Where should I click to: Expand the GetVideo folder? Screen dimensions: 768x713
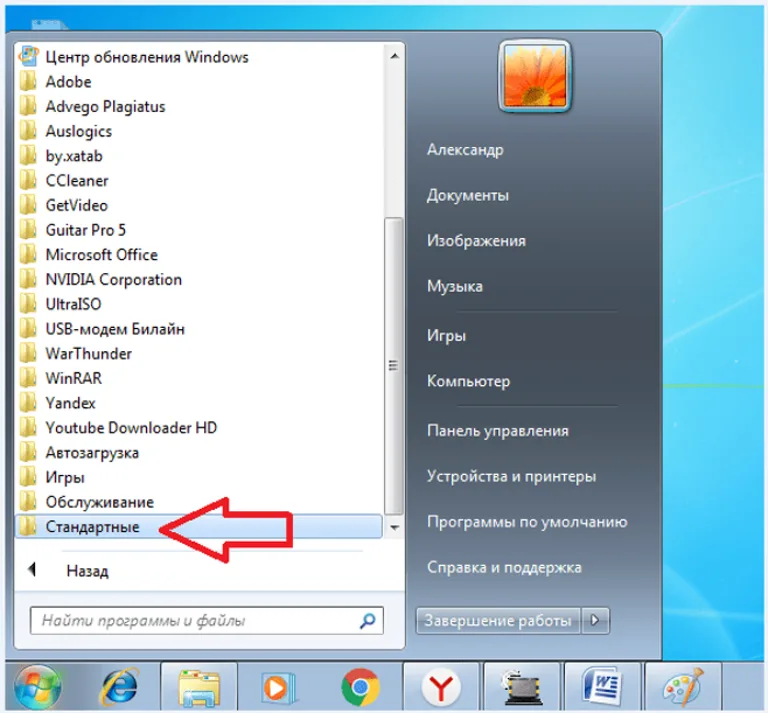pos(76,205)
